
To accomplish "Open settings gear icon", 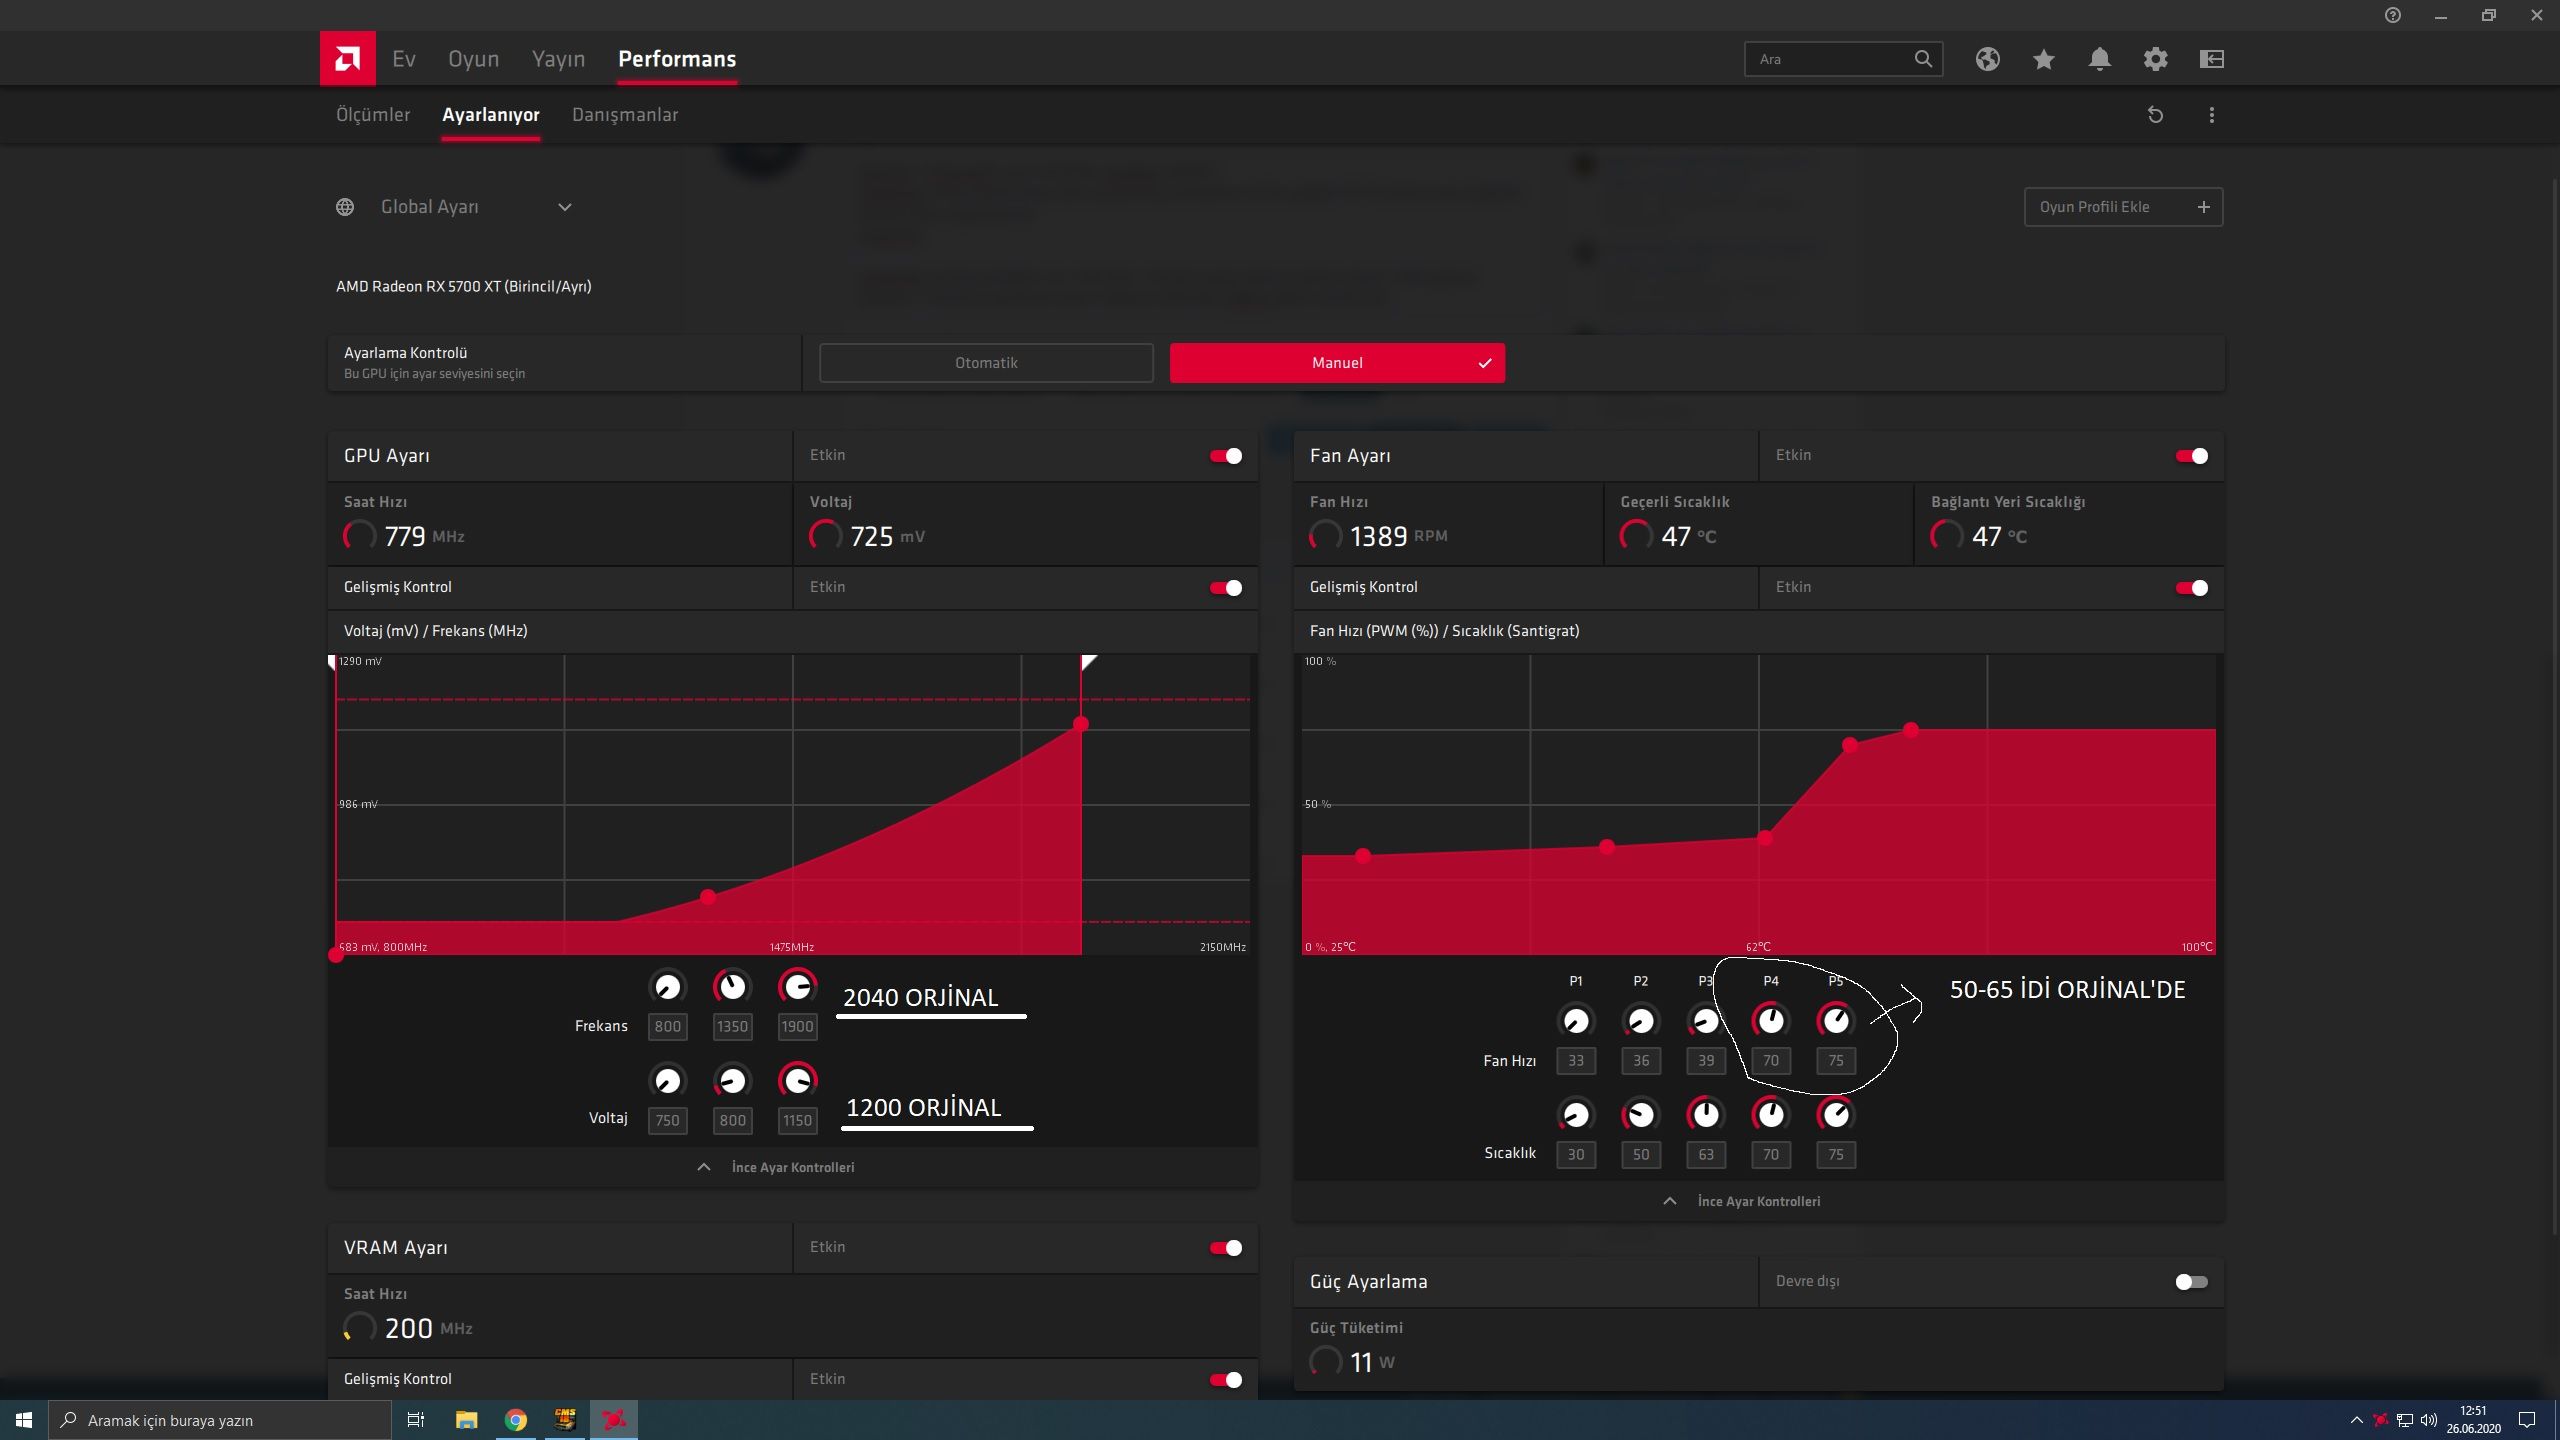I will [2155, 59].
